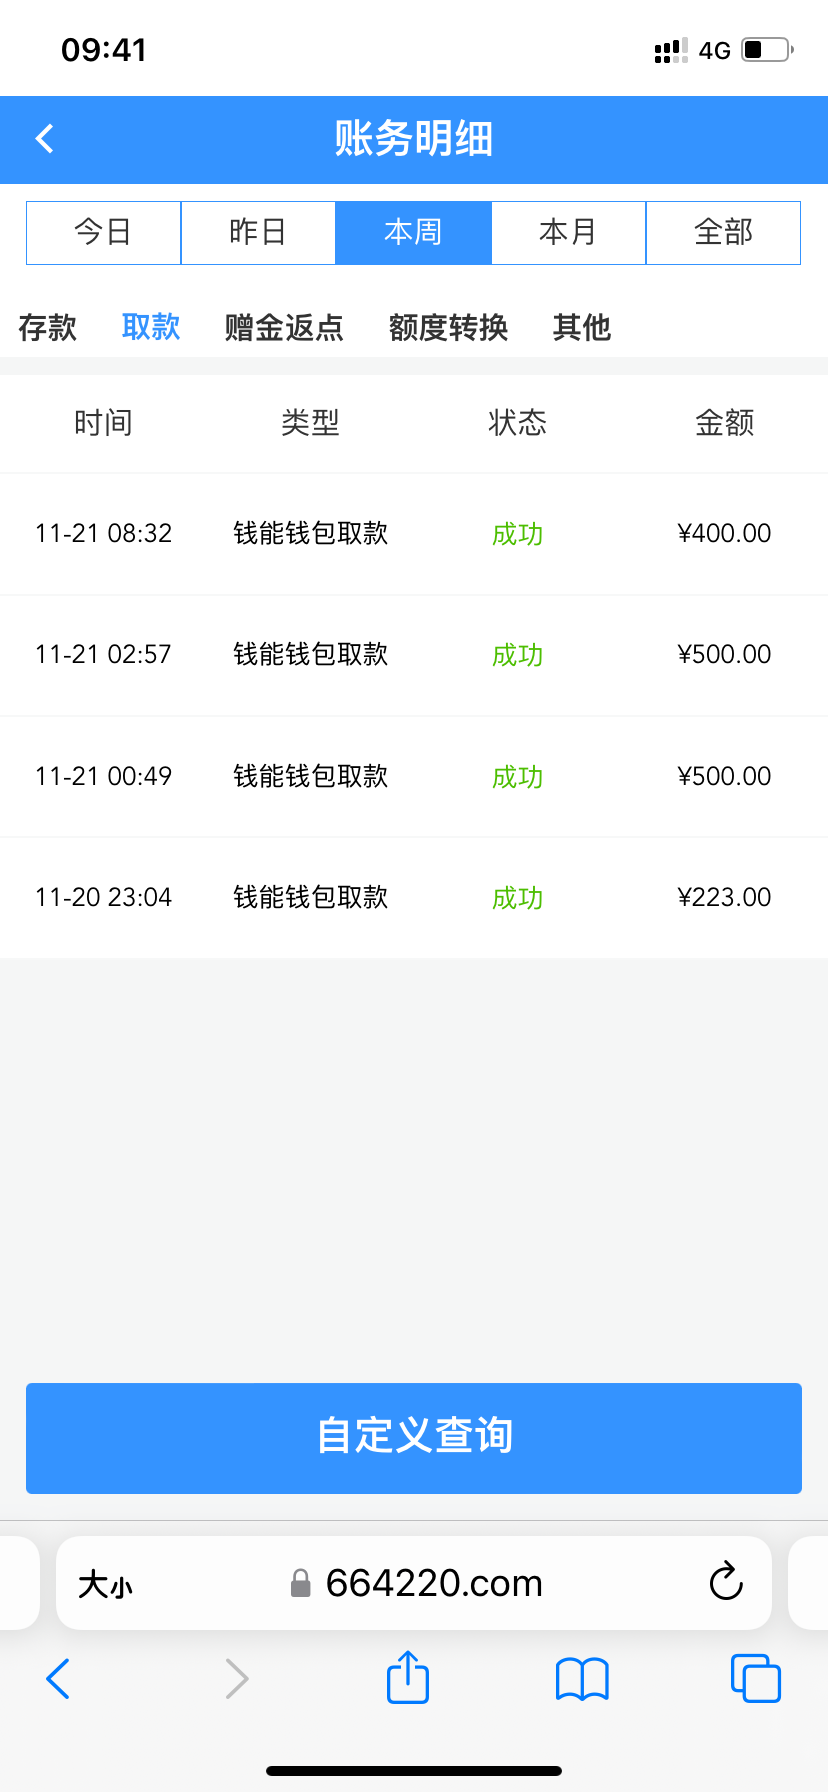Switch to the 额度转换 category
Screen dimensions: 828x1792
tap(448, 327)
